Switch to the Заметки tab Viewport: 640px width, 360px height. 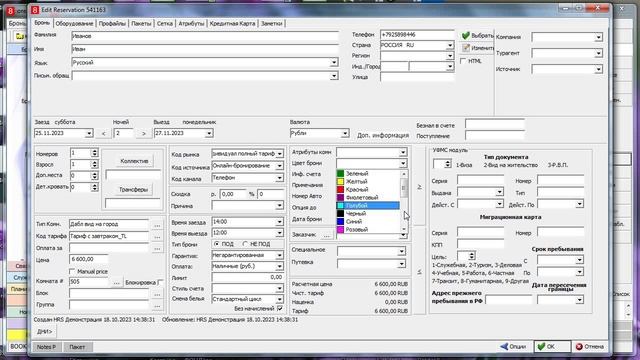click(x=271, y=24)
